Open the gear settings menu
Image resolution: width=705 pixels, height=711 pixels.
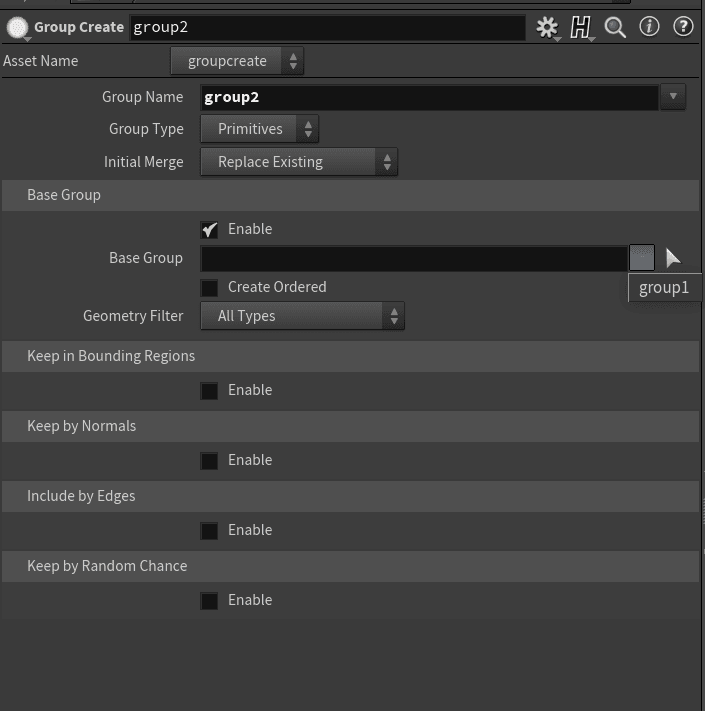[547, 27]
